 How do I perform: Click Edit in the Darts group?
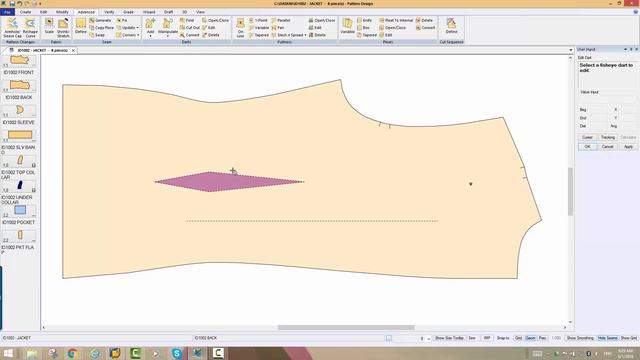[209, 28]
